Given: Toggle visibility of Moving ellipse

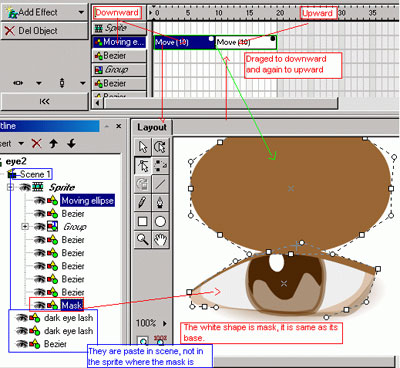Looking at the screenshot, I should (x=39, y=200).
